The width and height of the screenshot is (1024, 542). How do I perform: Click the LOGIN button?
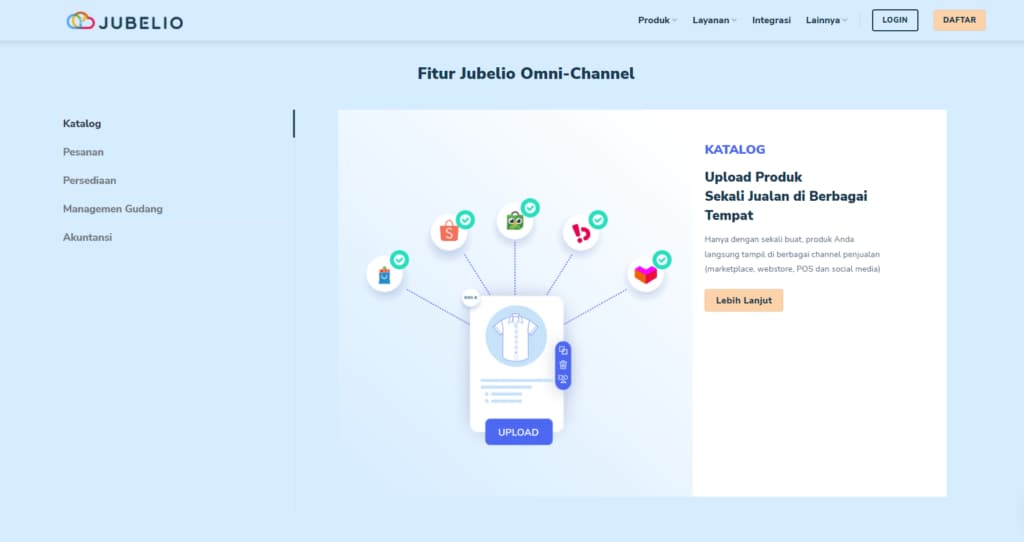pyautogui.click(x=895, y=20)
